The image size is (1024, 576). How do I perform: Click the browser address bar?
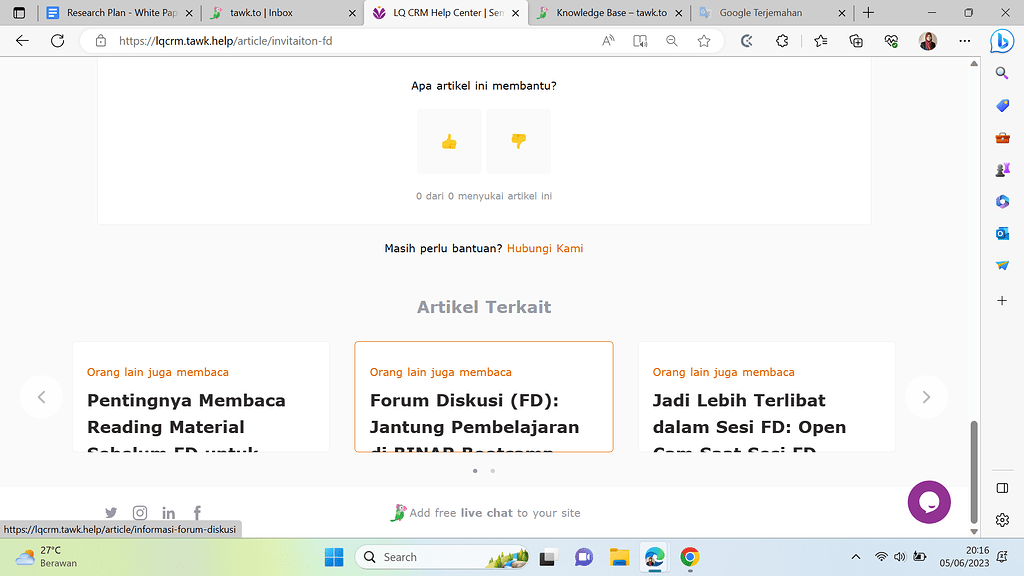click(x=300, y=41)
